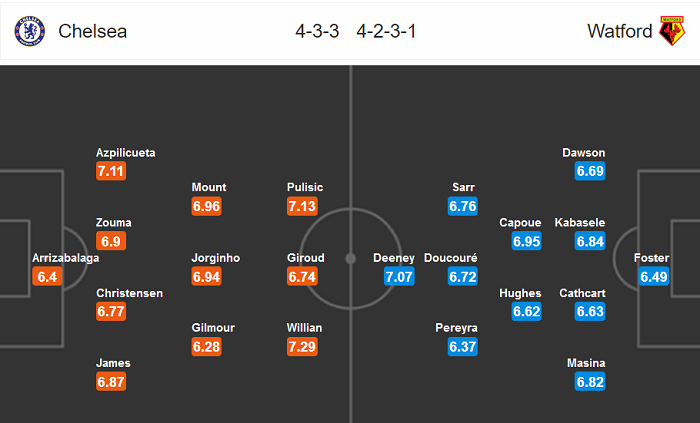Image resolution: width=700 pixels, height=423 pixels.
Task: Click Willian's 7.29 rating badge
Action: (304, 346)
